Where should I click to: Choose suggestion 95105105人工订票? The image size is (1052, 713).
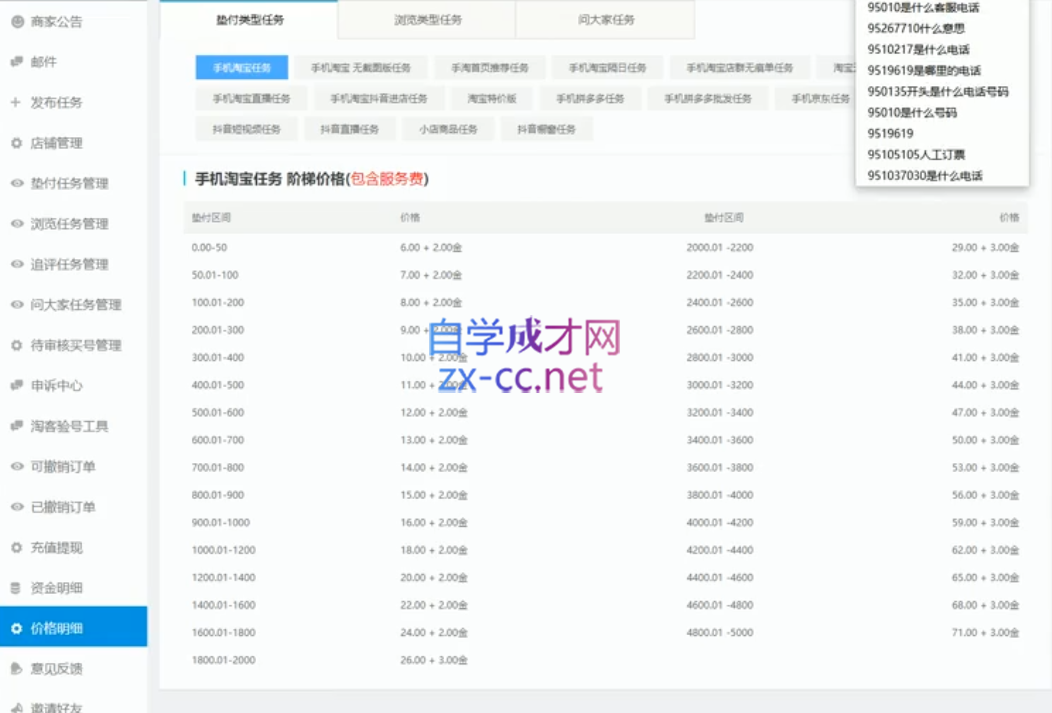[916, 155]
